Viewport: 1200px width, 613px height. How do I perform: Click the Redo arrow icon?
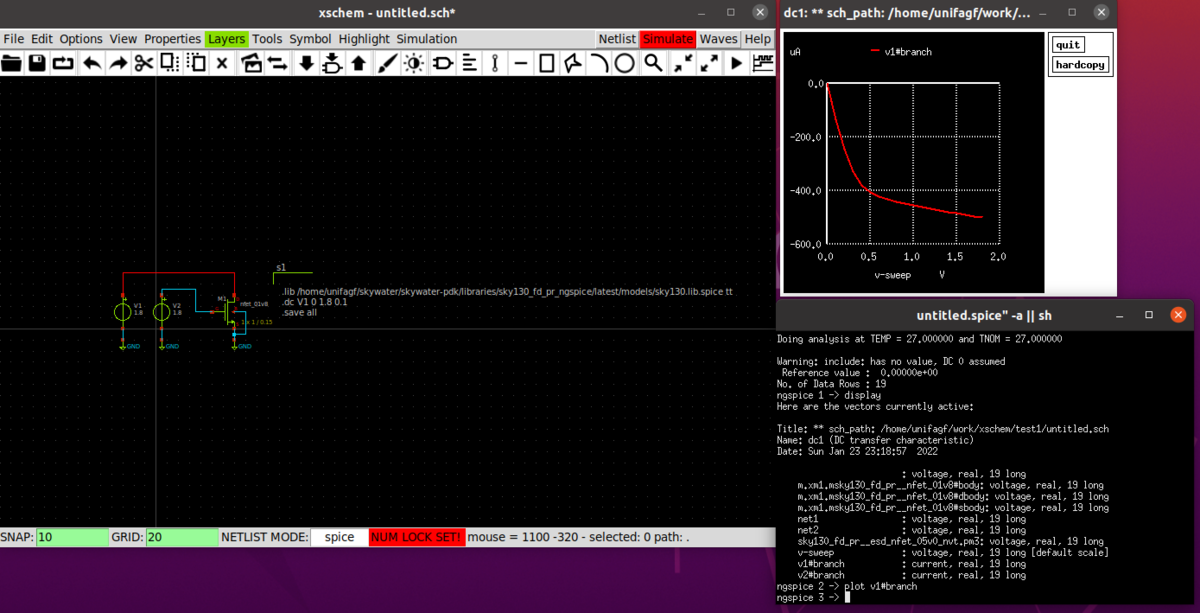point(117,63)
